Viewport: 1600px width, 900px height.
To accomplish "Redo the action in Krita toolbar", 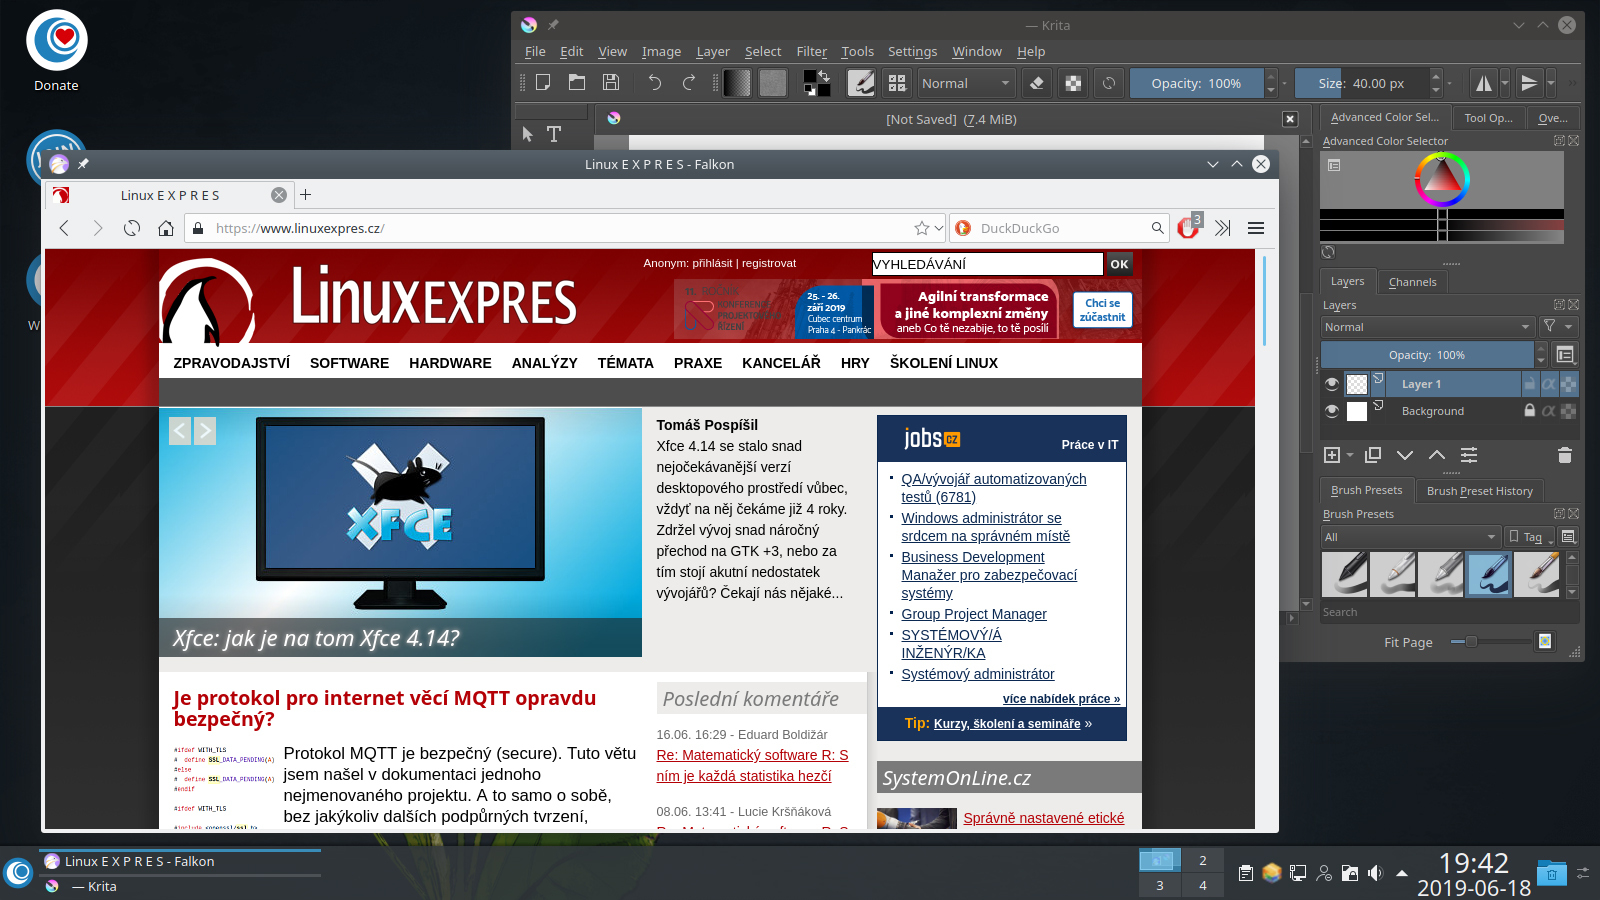I will click(x=689, y=83).
